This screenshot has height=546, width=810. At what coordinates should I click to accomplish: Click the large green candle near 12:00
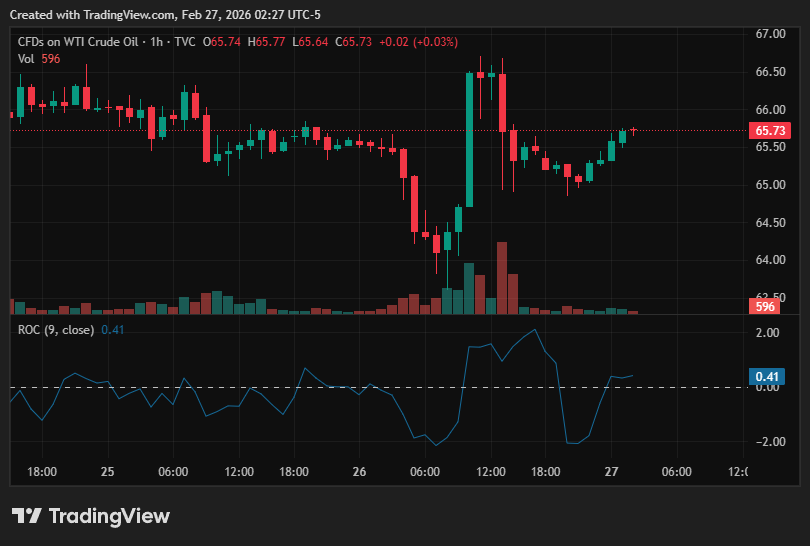point(470,139)
